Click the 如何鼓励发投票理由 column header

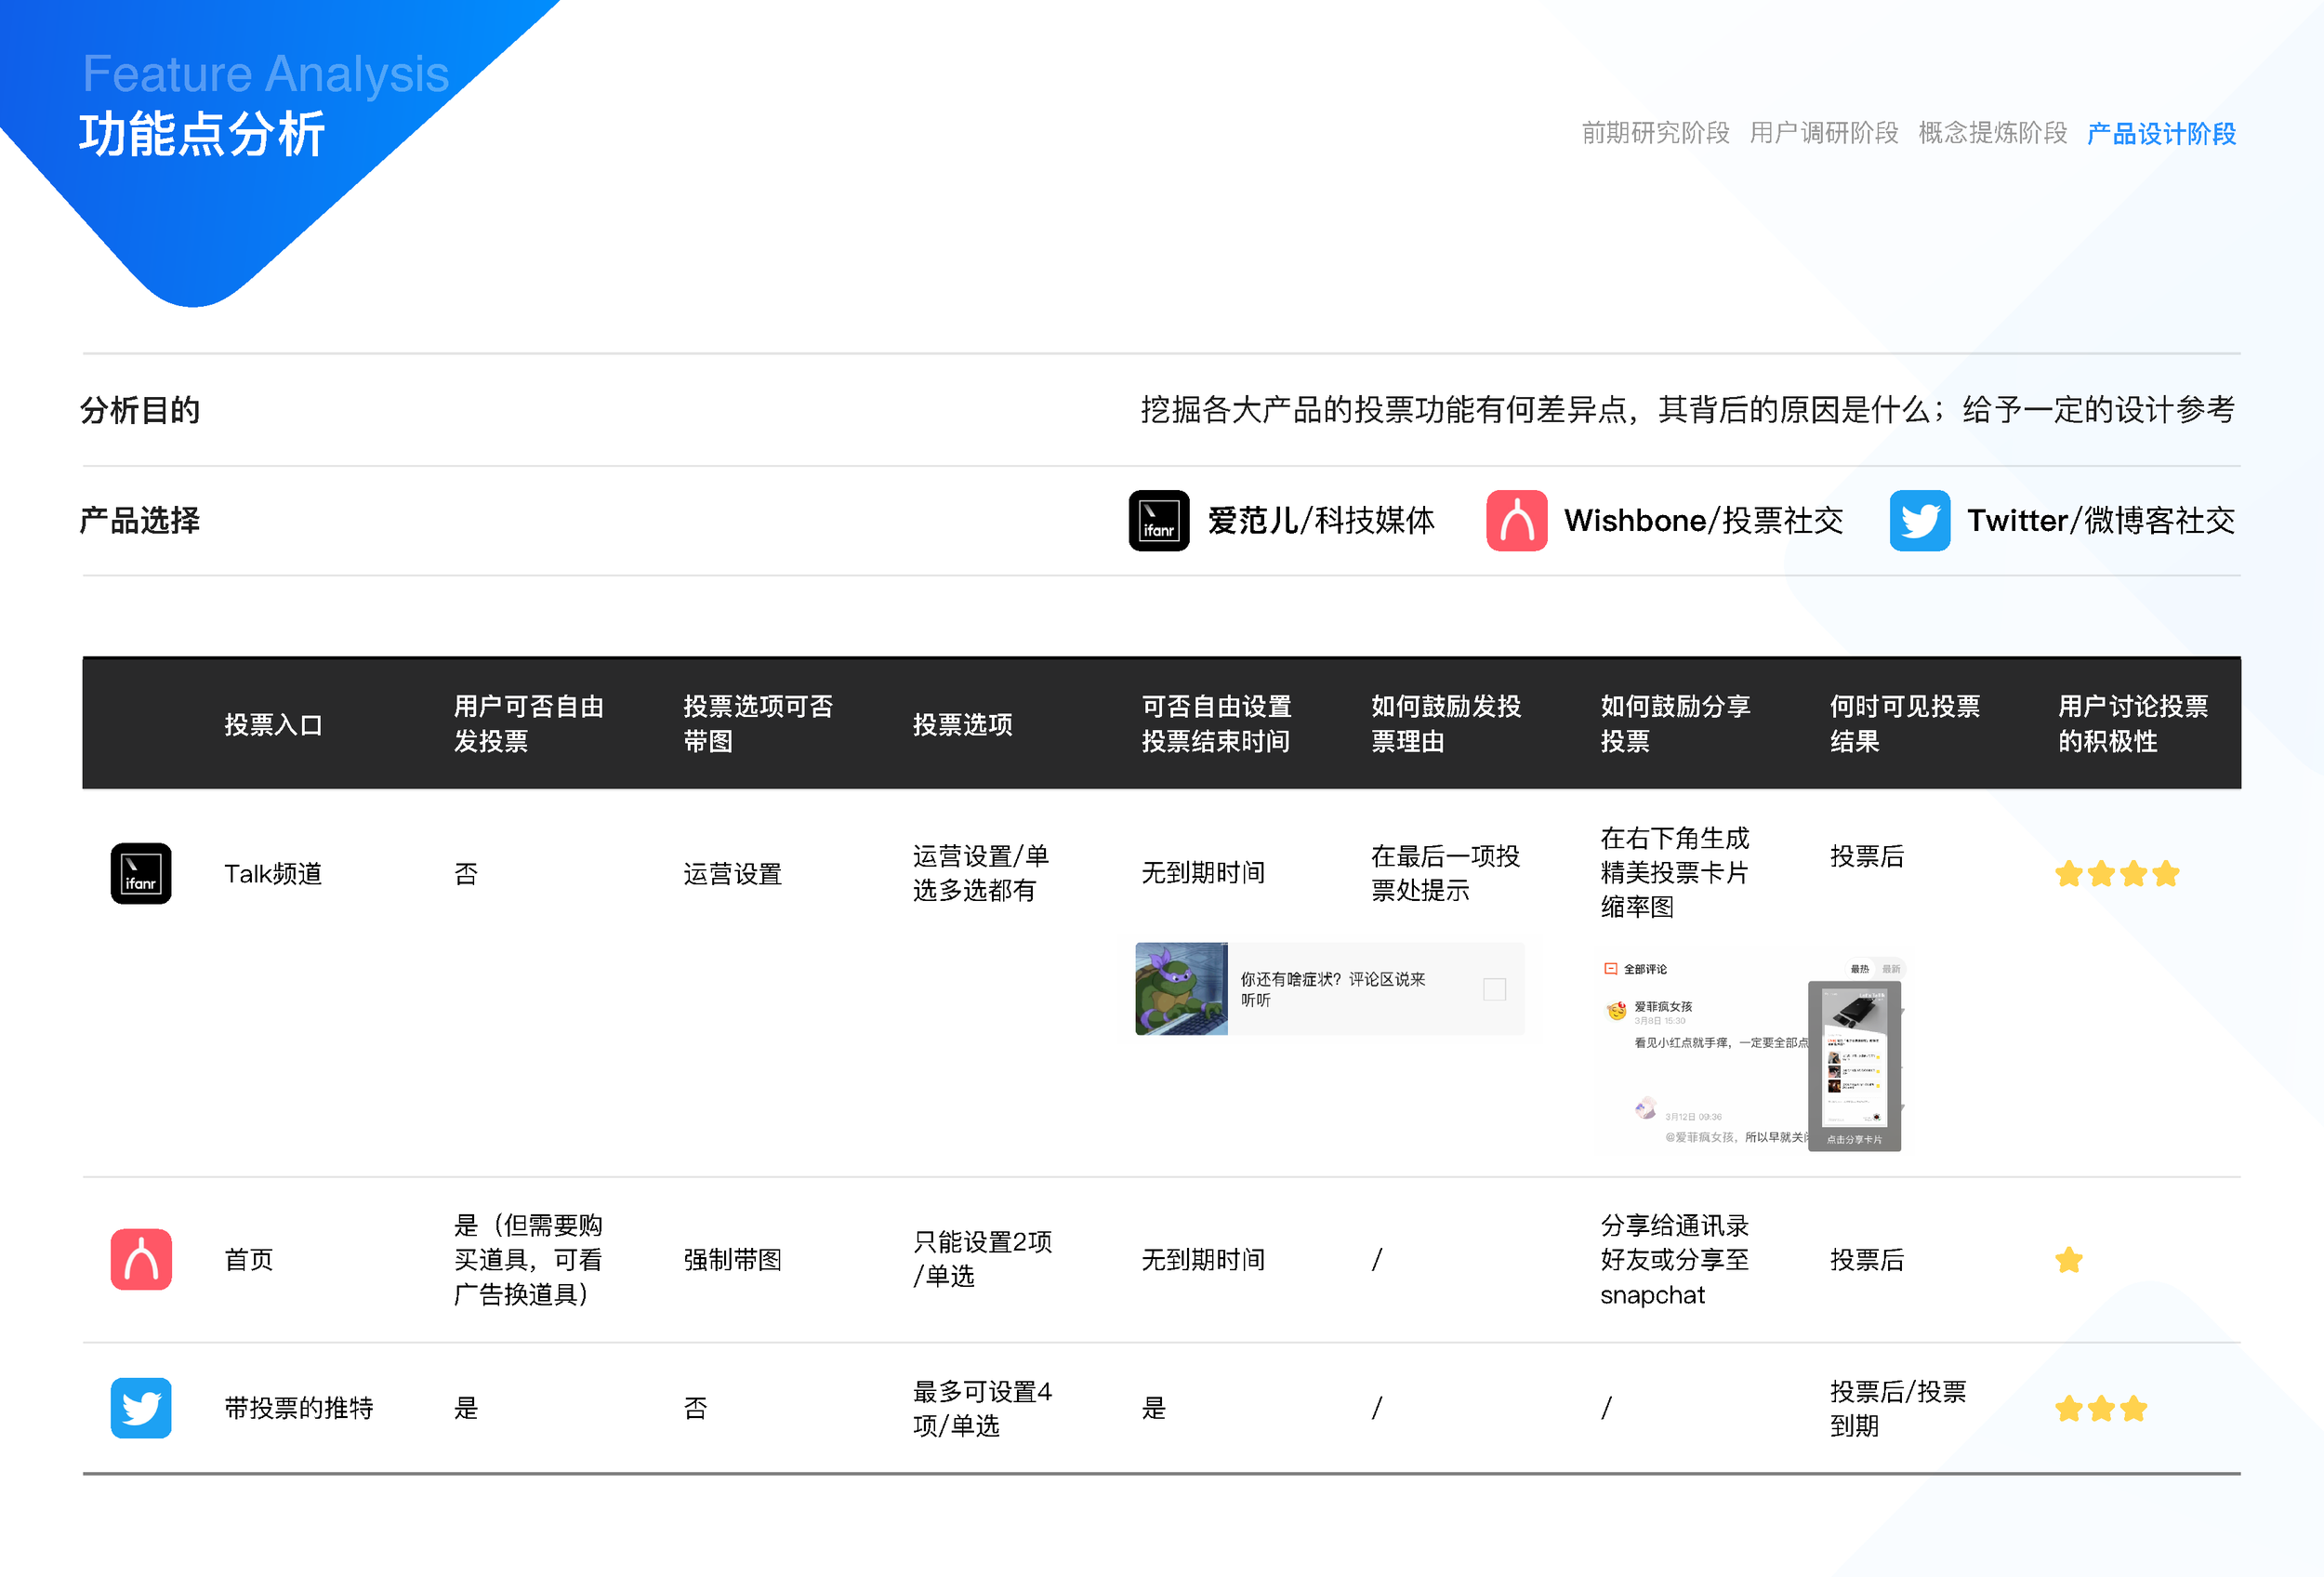pyautogui.click(x=1446, y=724)
